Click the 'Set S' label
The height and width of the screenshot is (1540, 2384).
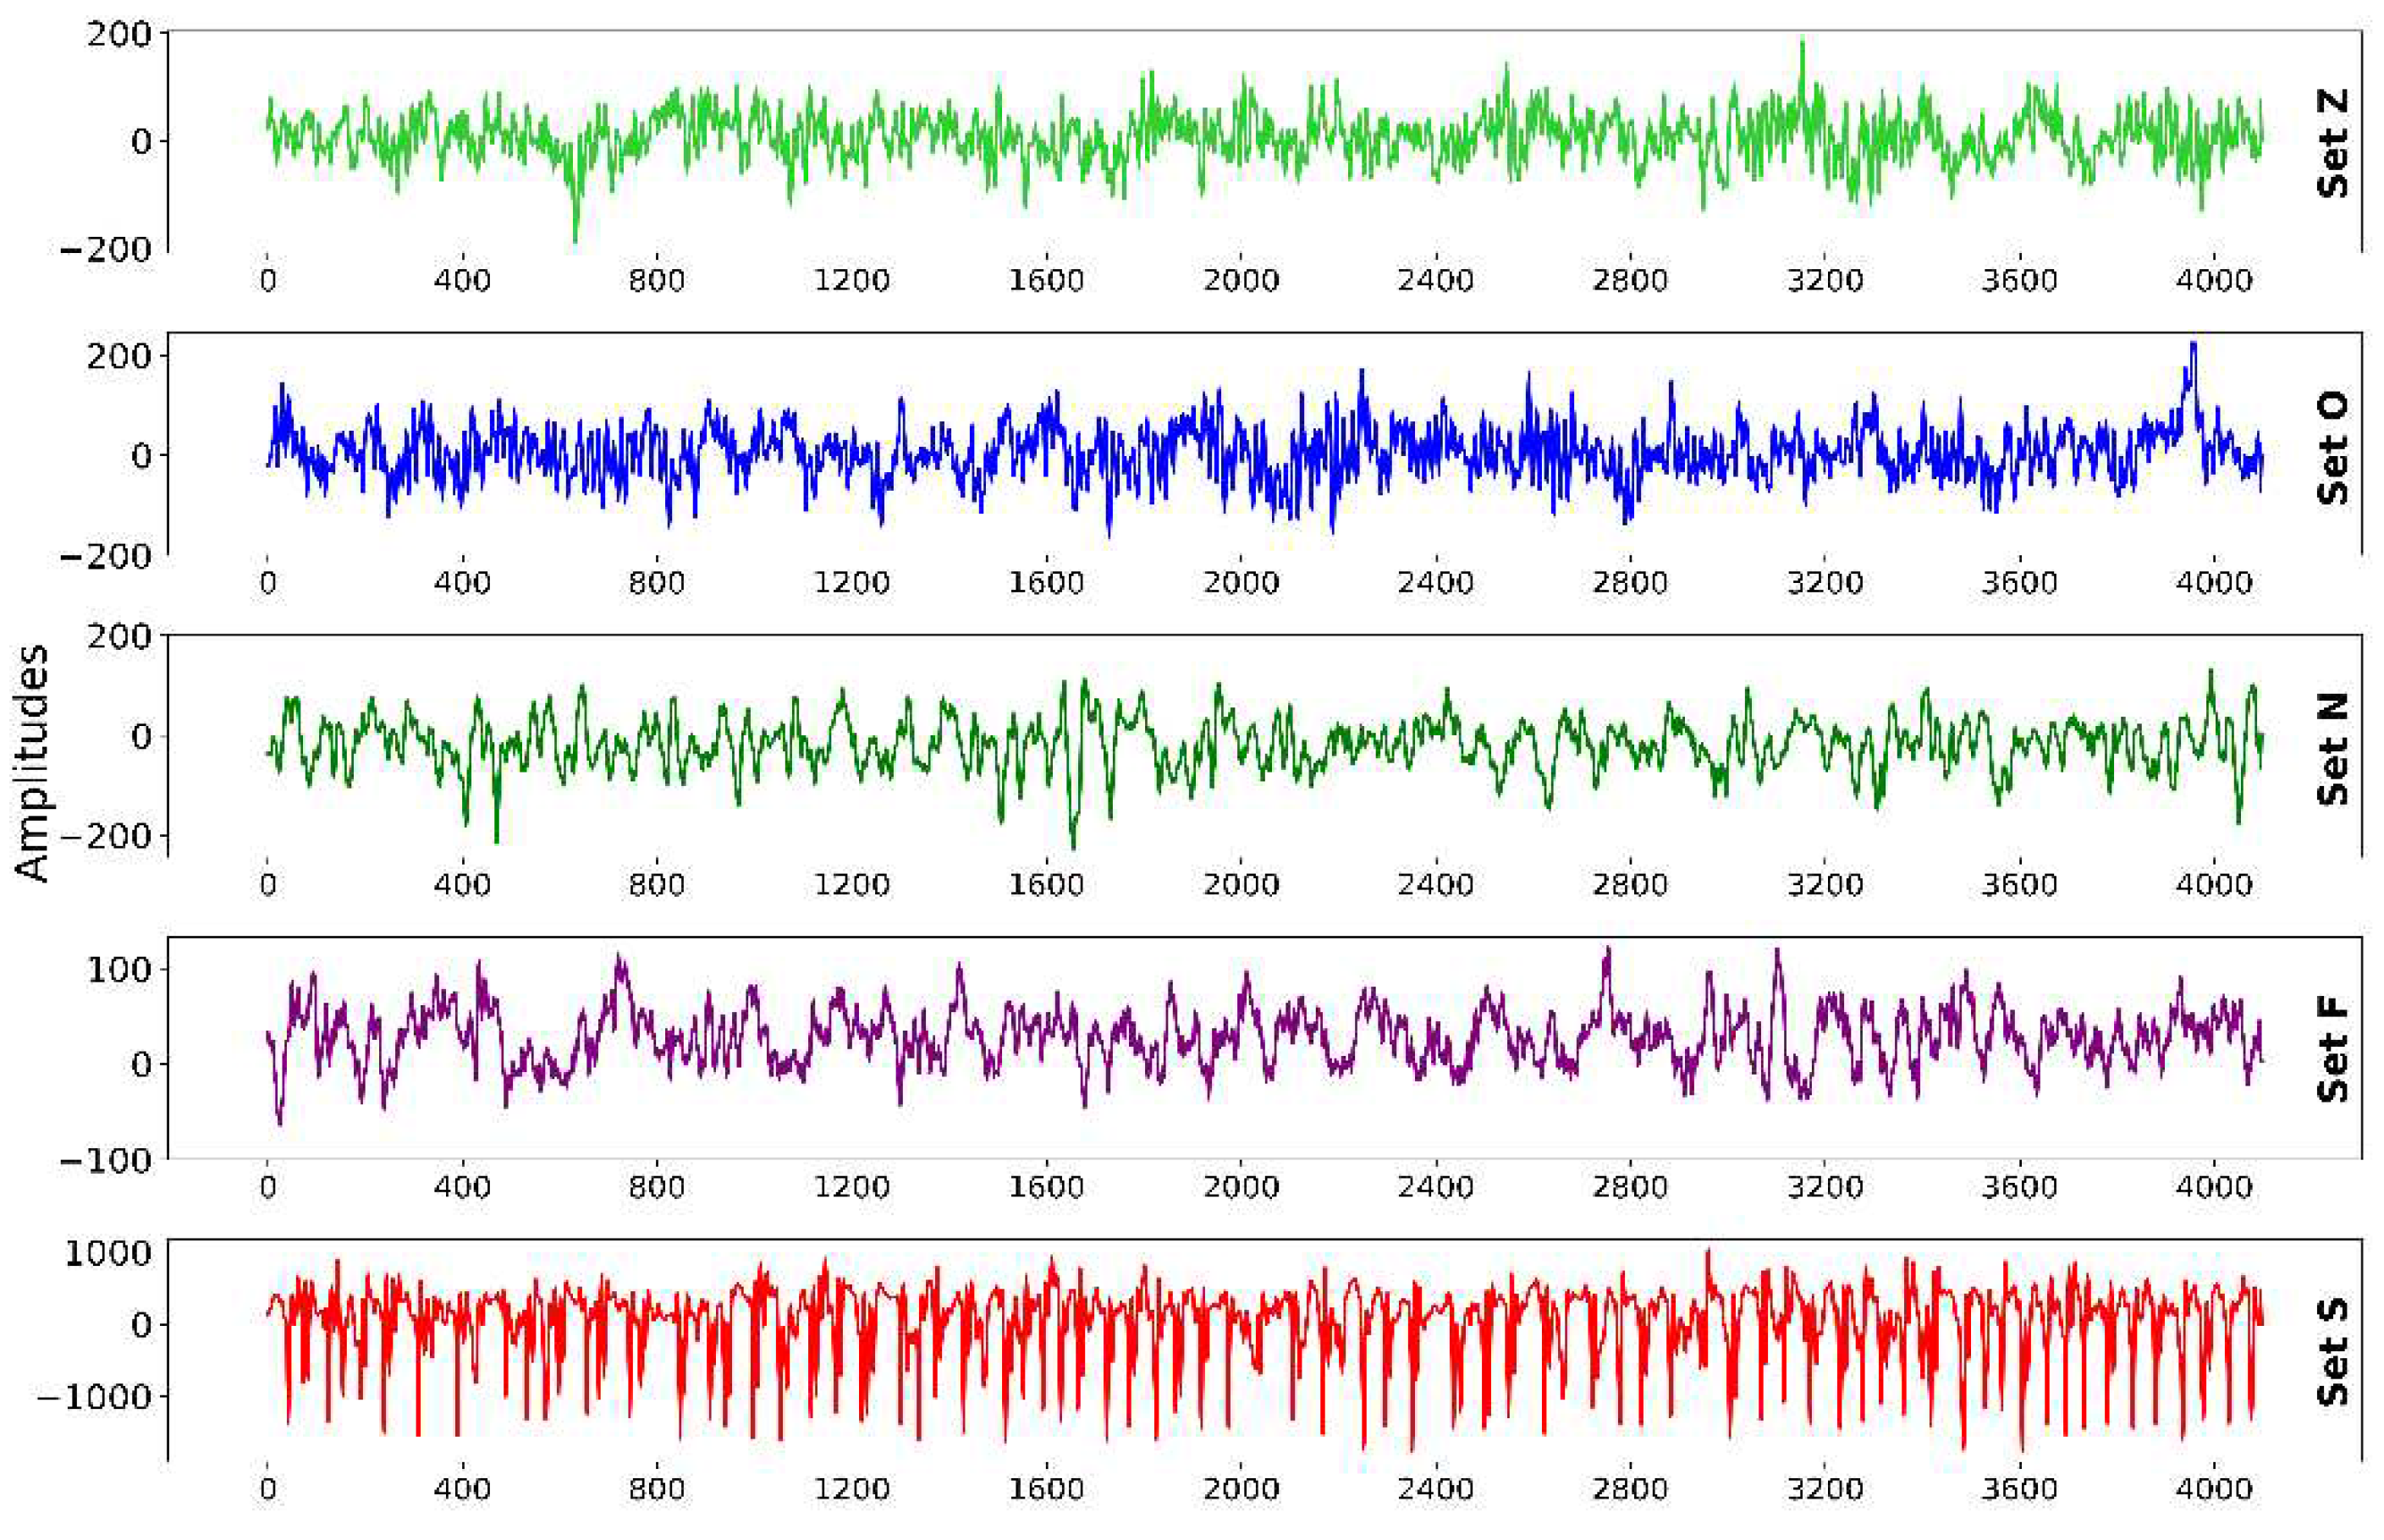[2333, 1352]
